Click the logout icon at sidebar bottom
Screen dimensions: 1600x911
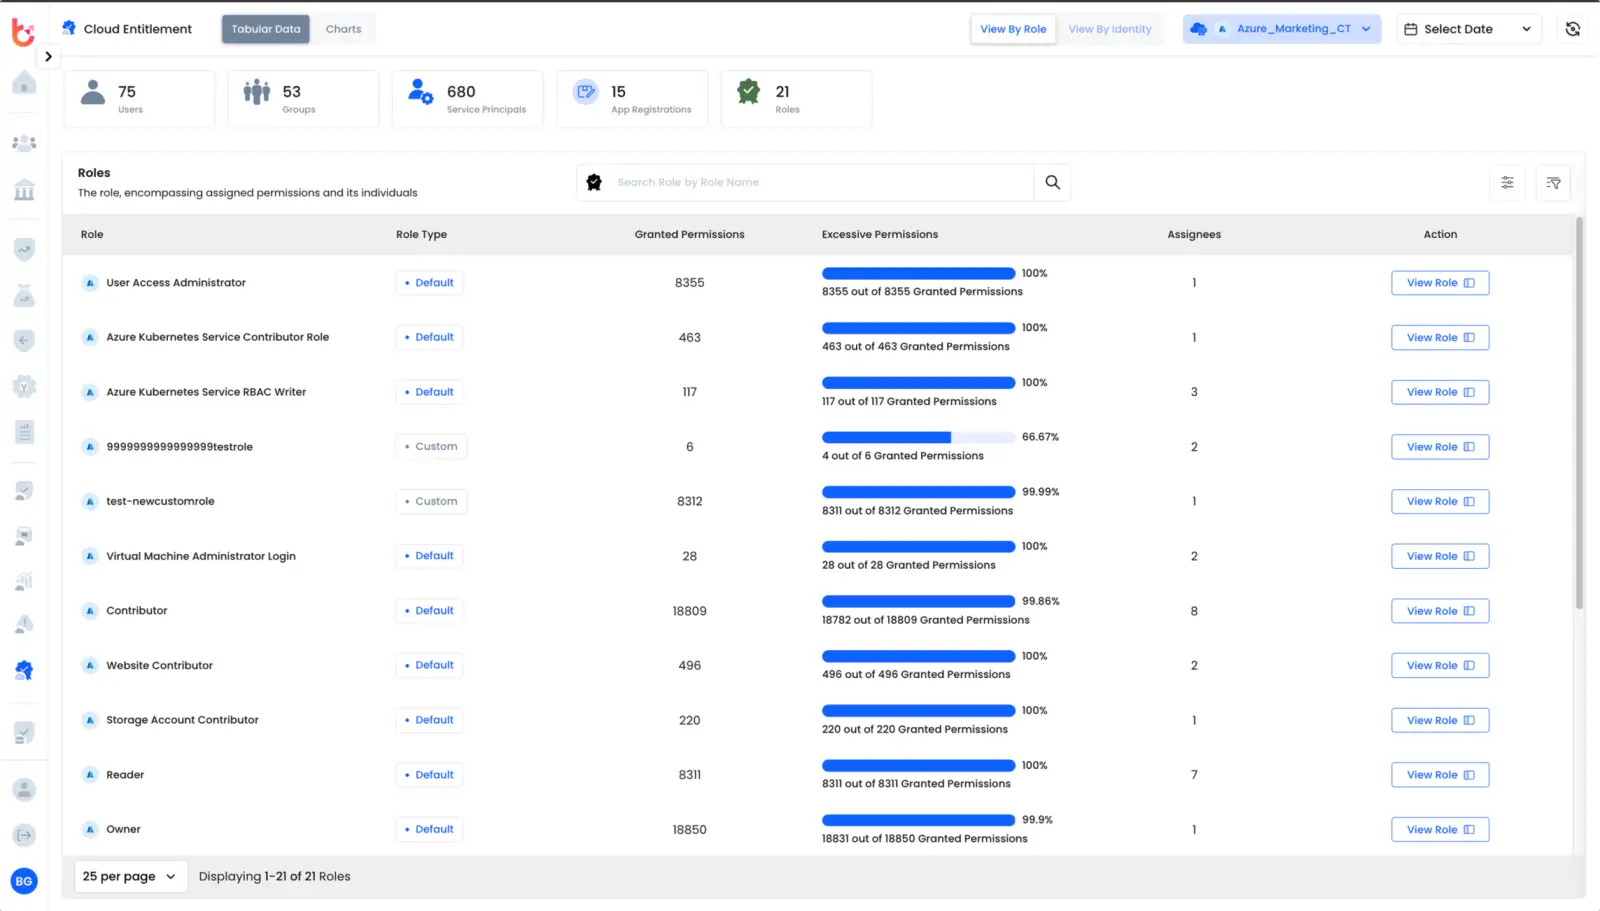[23, 835]
